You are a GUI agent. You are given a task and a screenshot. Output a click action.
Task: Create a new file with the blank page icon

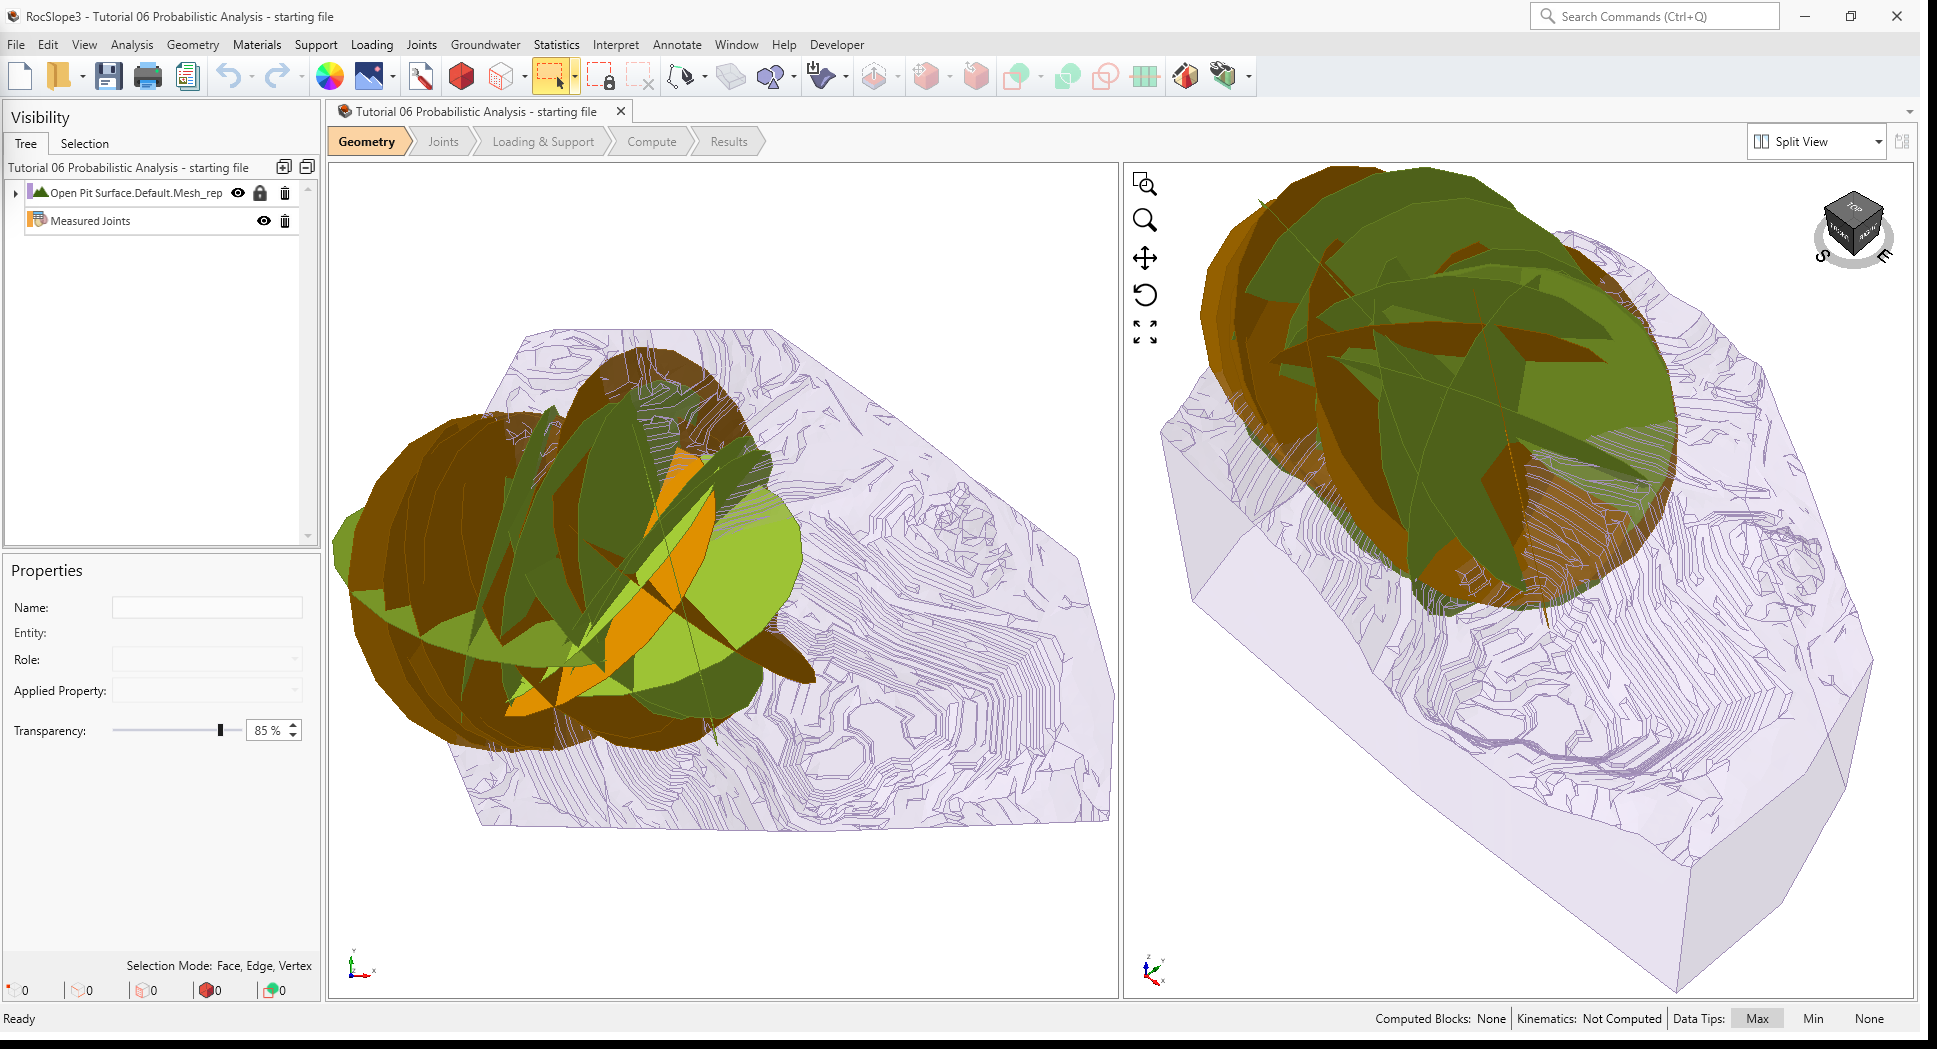(20, 76)
